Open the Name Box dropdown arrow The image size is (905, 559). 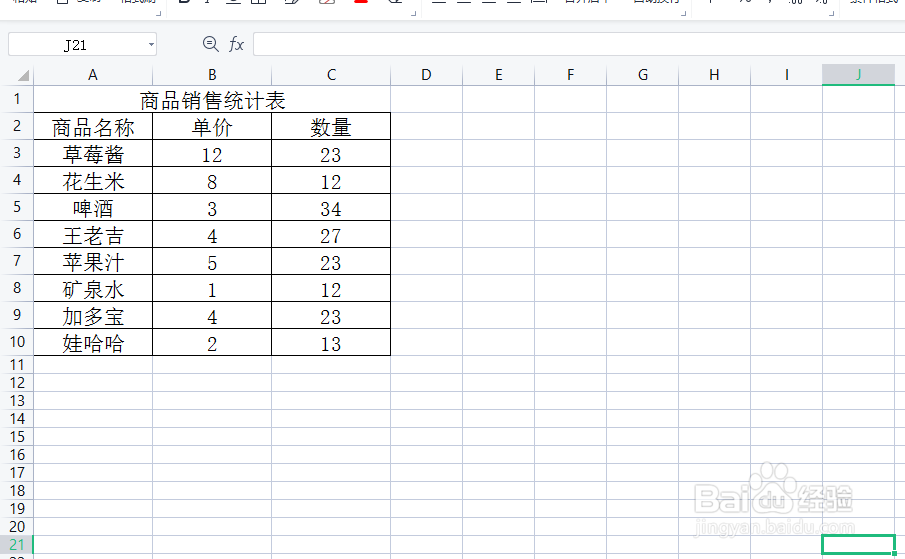(151, 44)
